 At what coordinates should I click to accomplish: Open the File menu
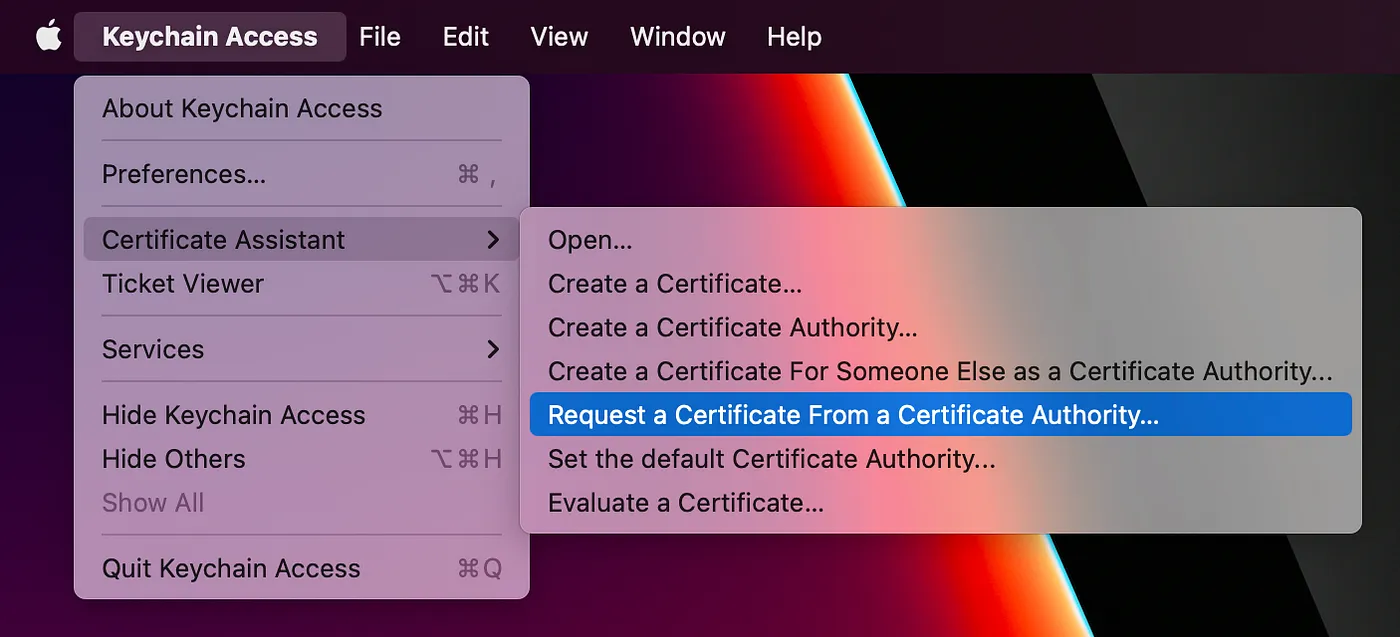380,37
